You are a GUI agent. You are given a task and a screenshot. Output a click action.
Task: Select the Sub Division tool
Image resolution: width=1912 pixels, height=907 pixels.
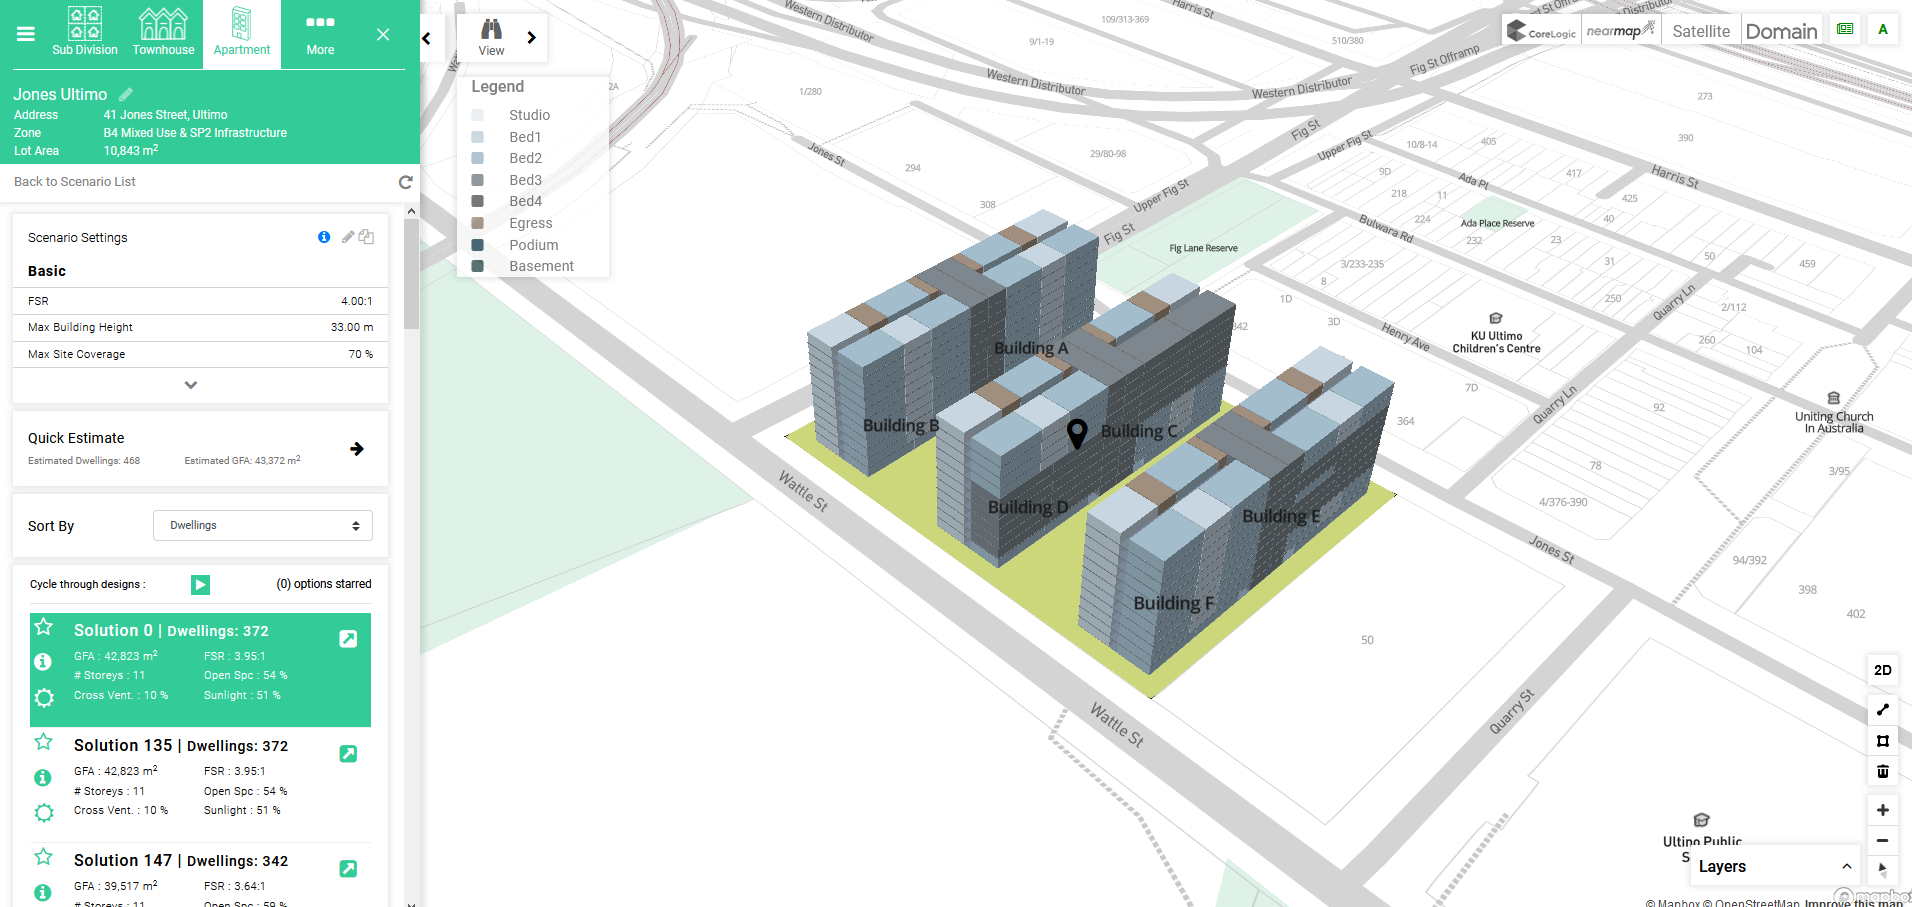tap(85, 32)
